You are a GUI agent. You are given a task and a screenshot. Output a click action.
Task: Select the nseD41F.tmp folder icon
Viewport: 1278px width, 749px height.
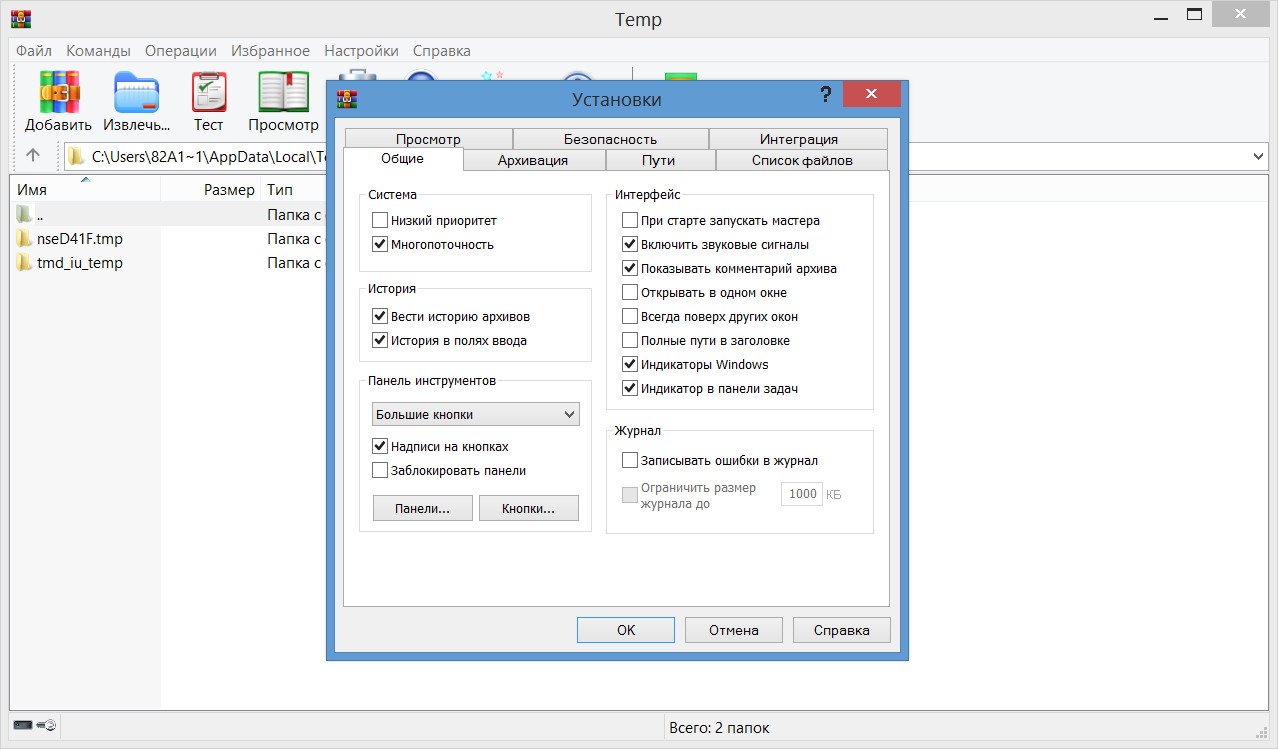pos(25,239)
